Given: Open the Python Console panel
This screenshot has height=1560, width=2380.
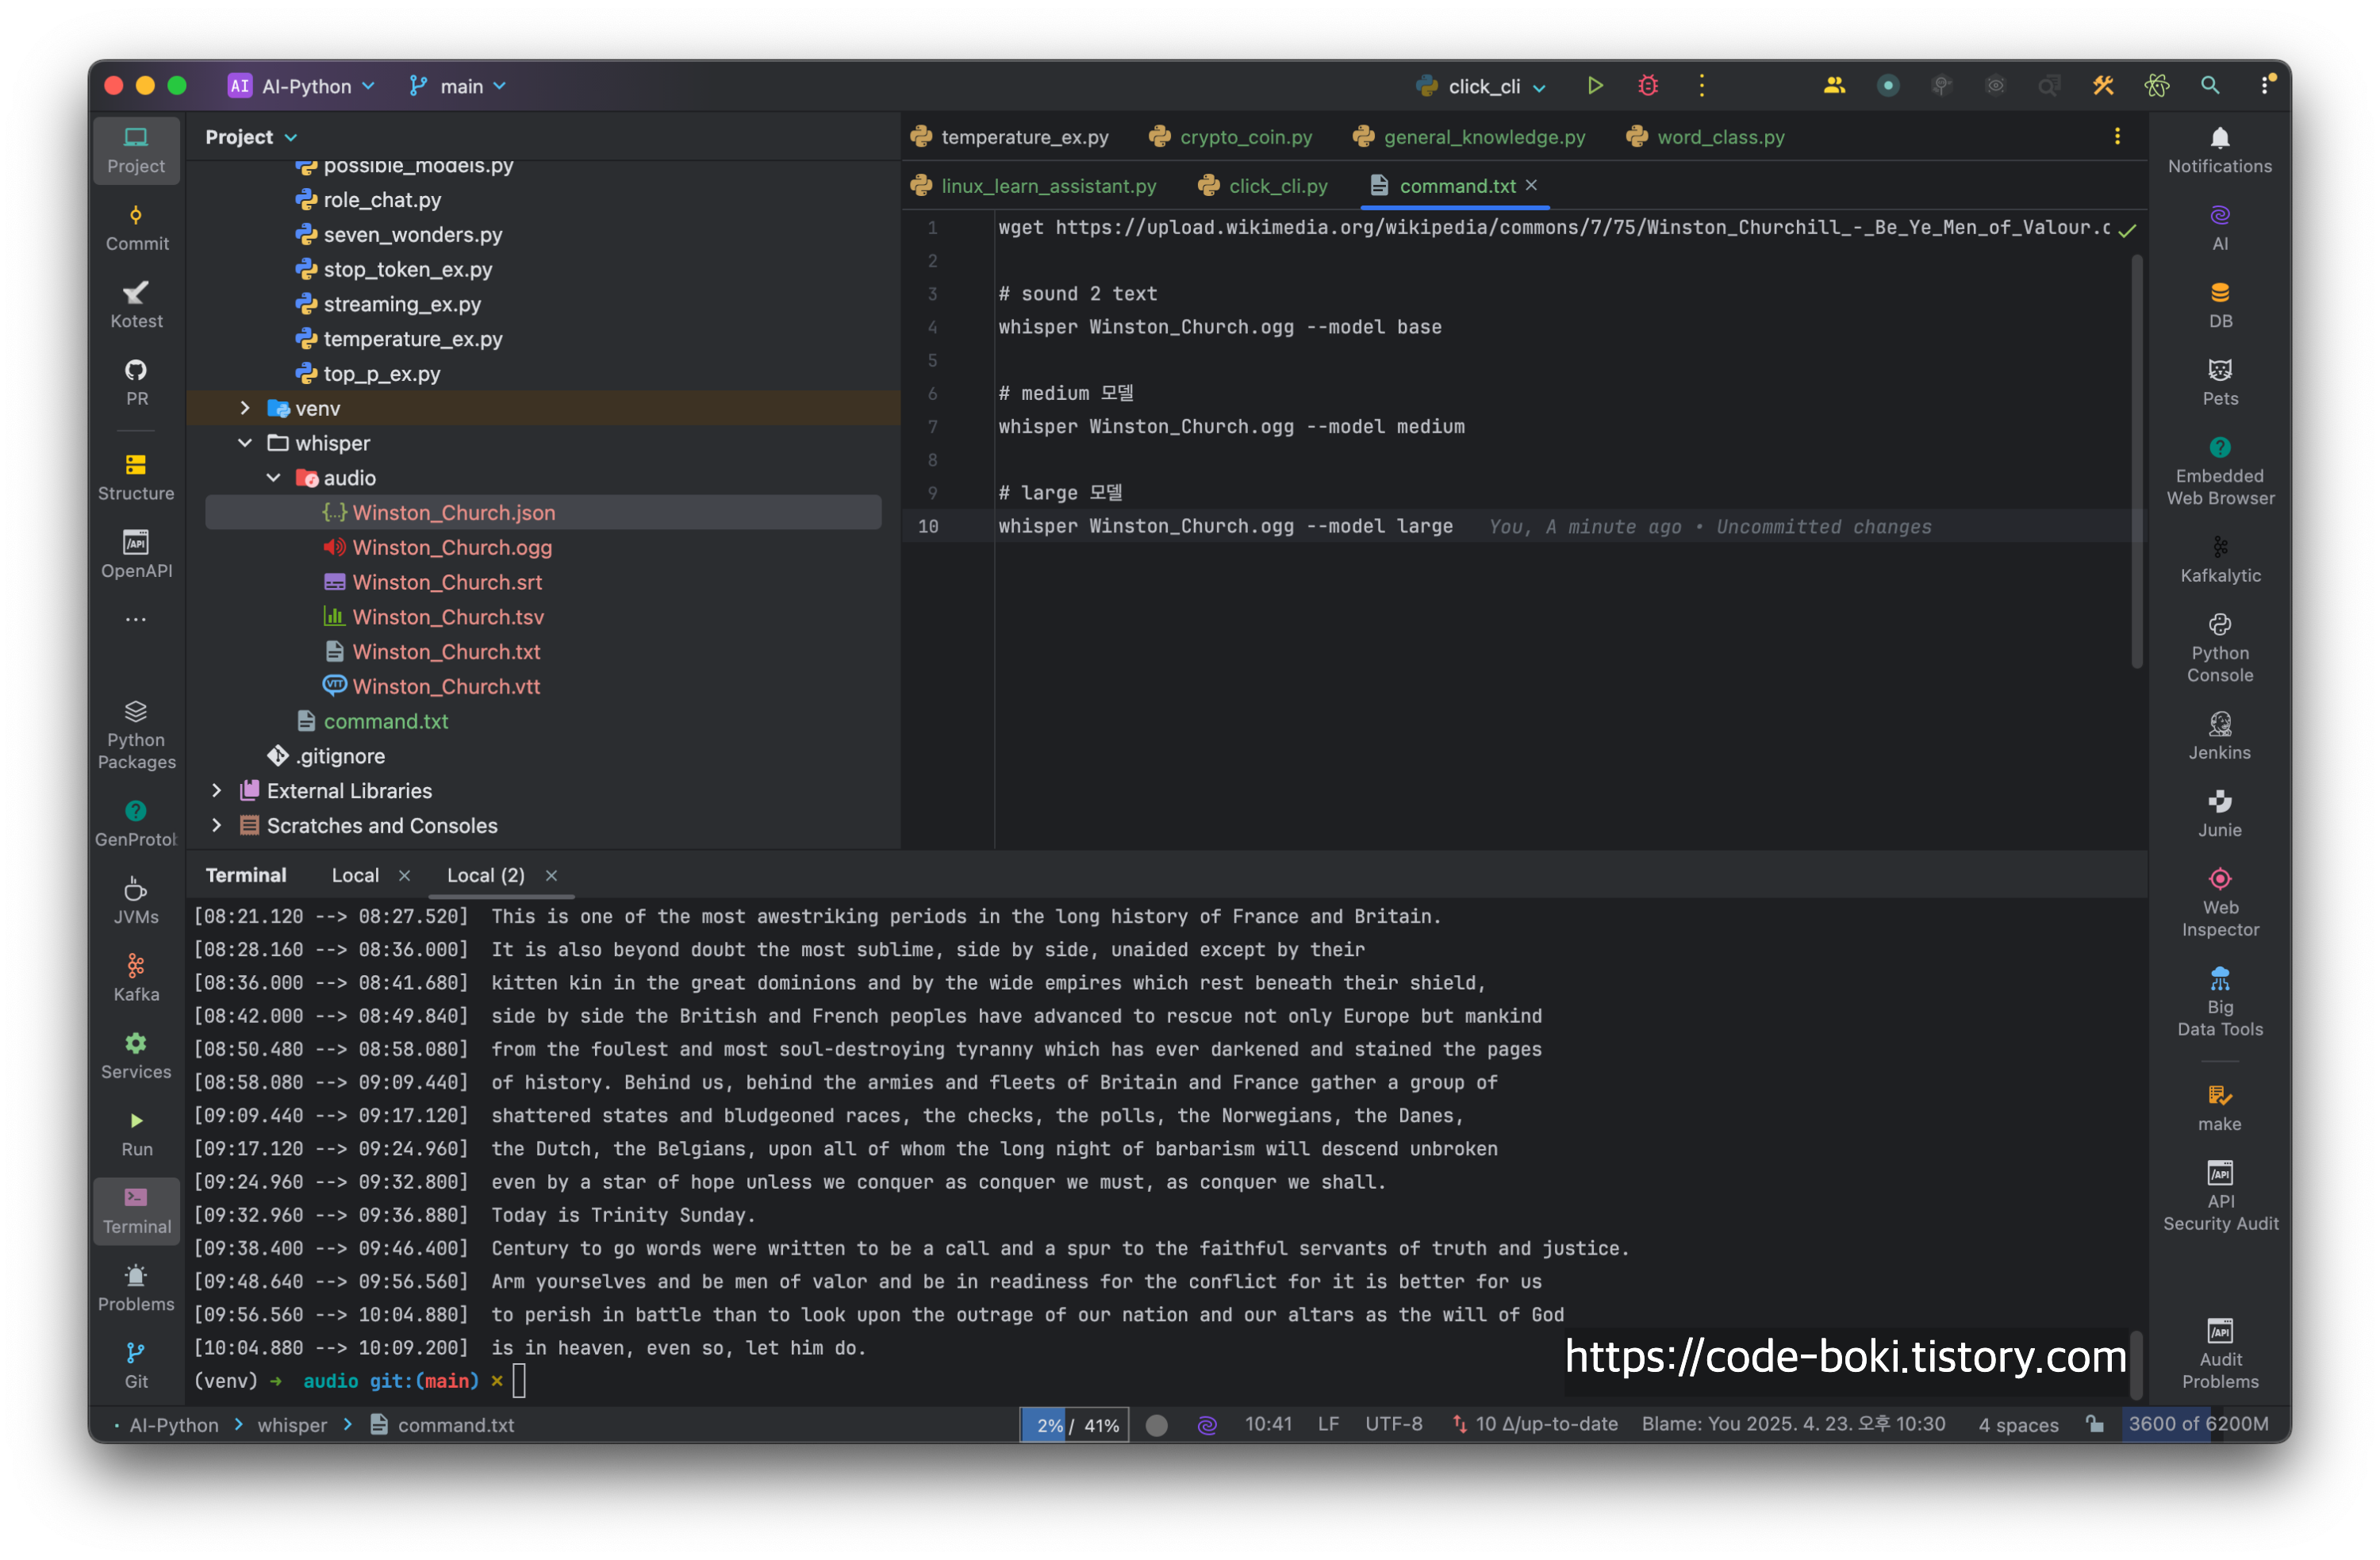Looking at the screenshot, I should [2219, 648].
